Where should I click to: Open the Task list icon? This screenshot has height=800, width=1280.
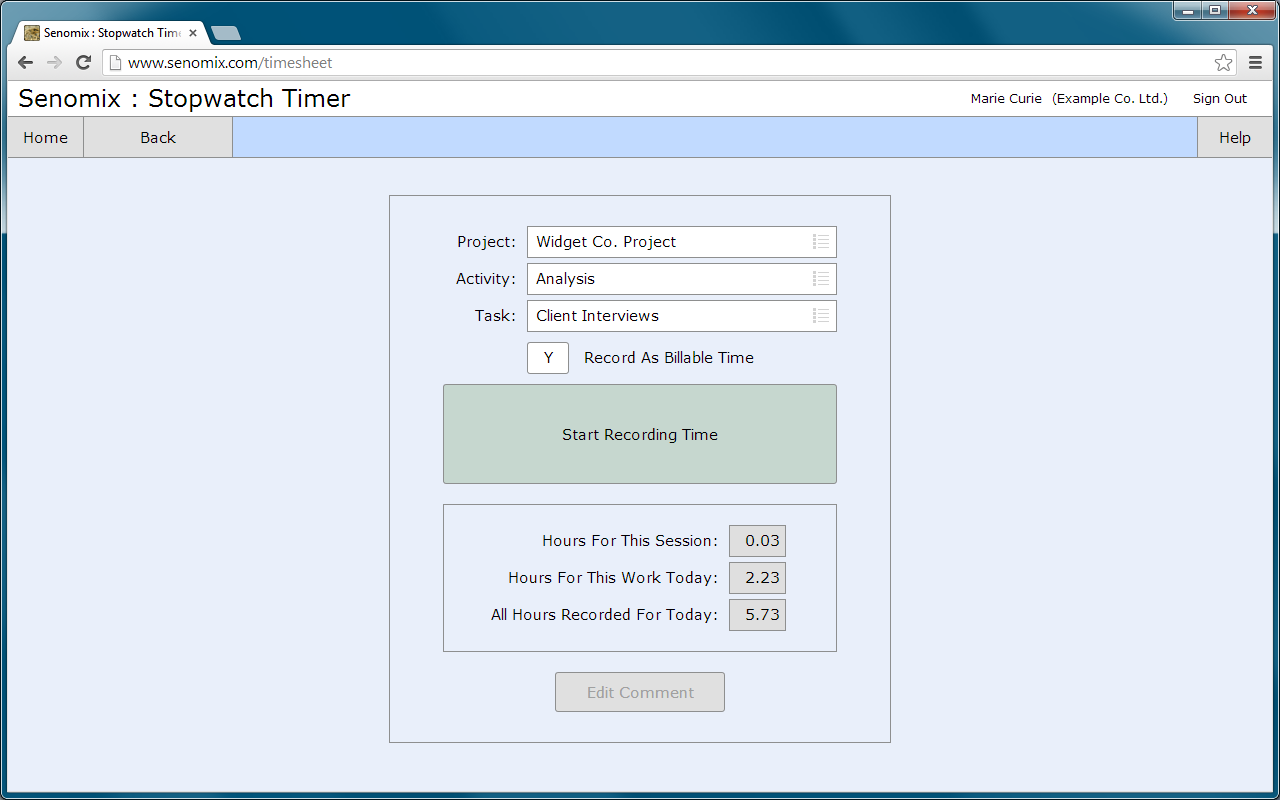click(821, 316)
